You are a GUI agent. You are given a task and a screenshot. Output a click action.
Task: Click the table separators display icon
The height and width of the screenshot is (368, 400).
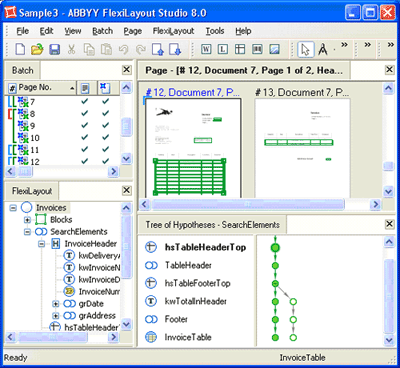point(240,49)
